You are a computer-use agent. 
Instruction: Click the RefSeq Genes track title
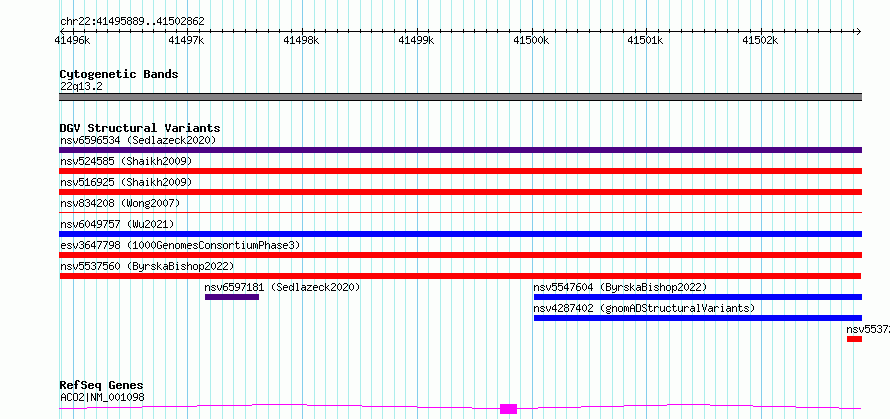point(101,386)
